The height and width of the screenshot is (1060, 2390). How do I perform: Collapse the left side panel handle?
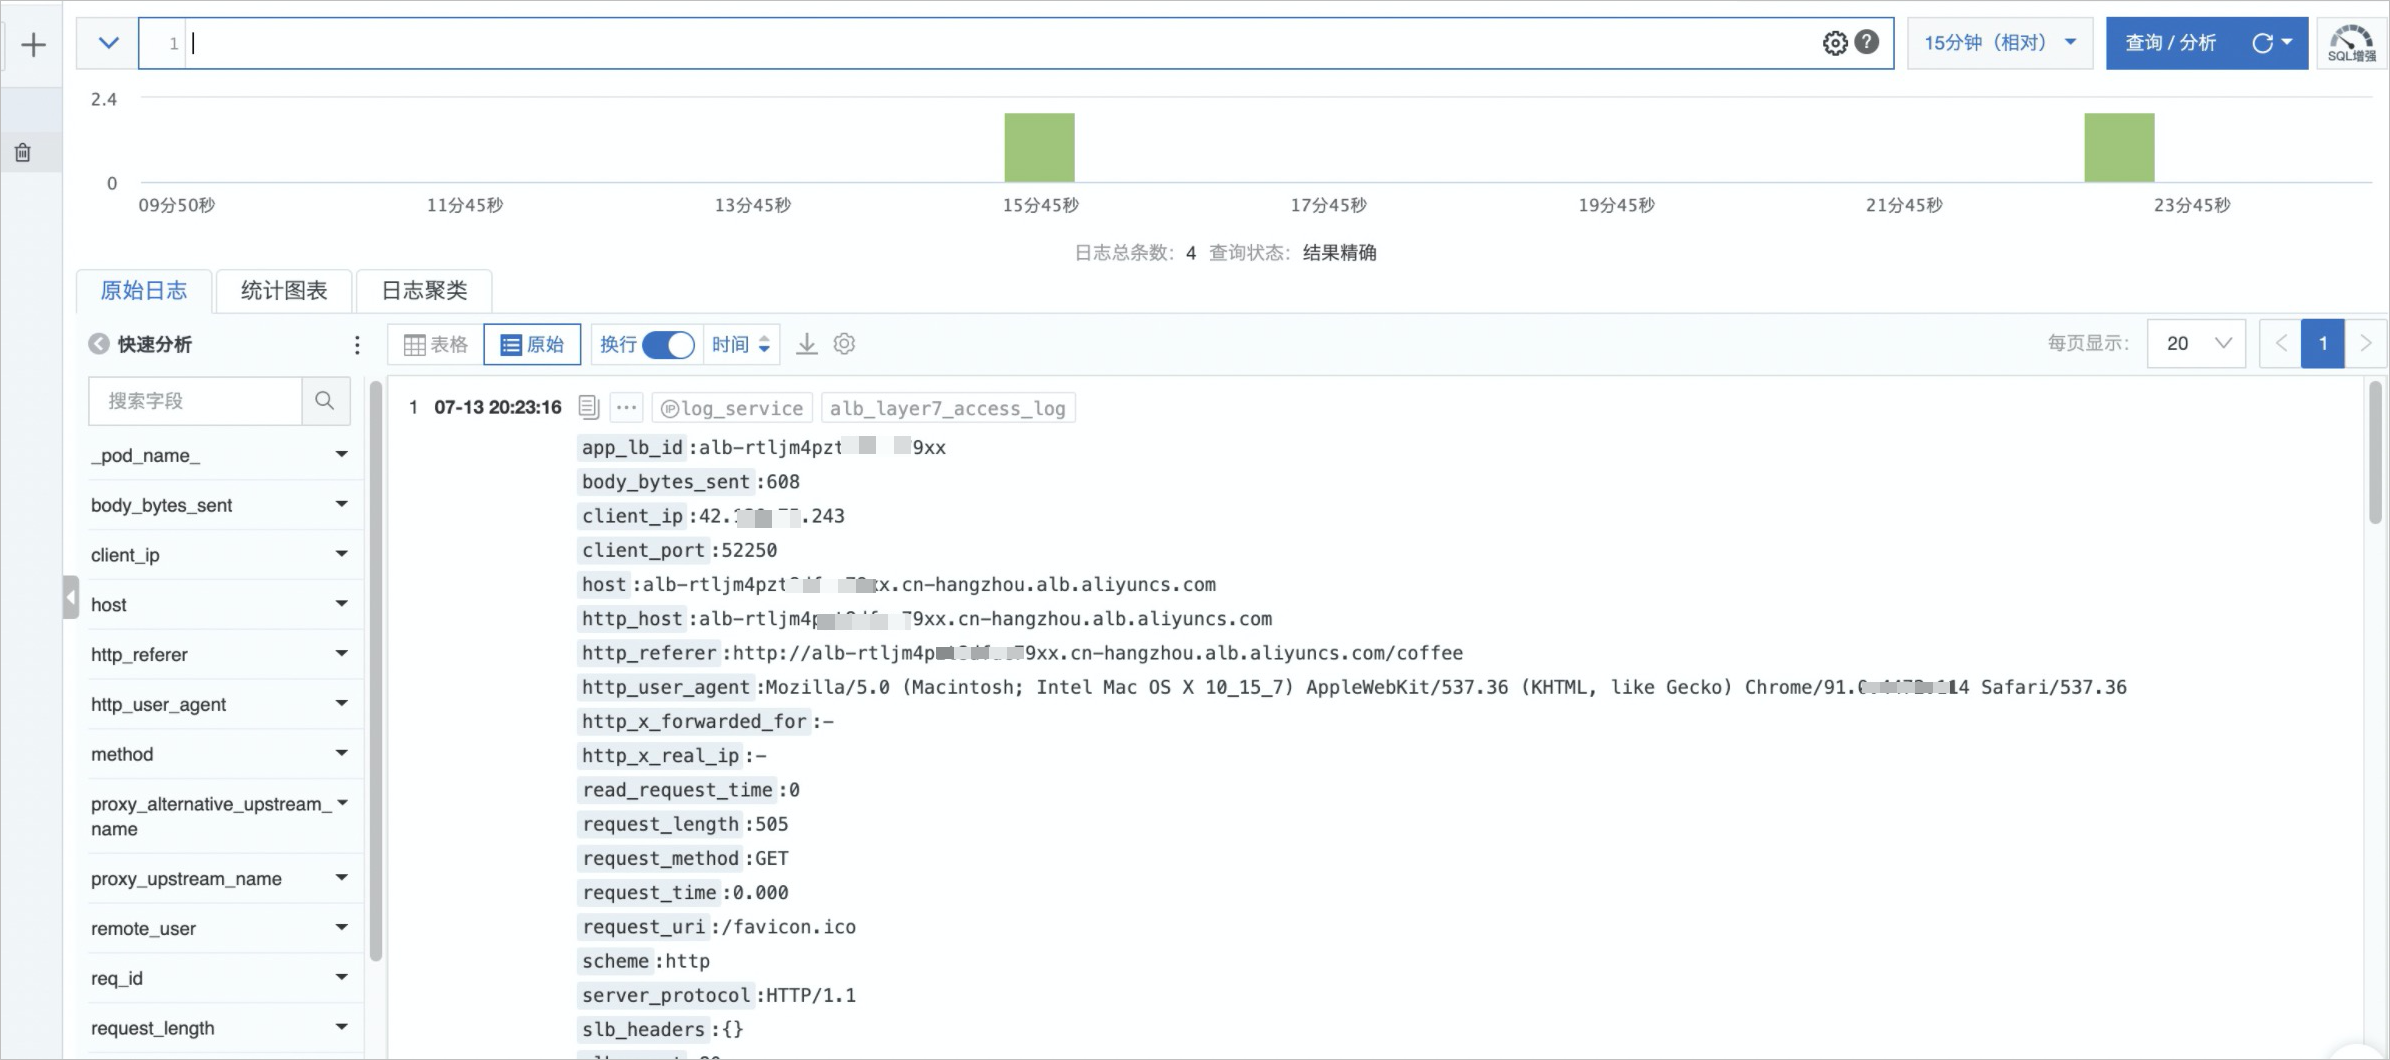pyautogui.click(x=70, y=598)
